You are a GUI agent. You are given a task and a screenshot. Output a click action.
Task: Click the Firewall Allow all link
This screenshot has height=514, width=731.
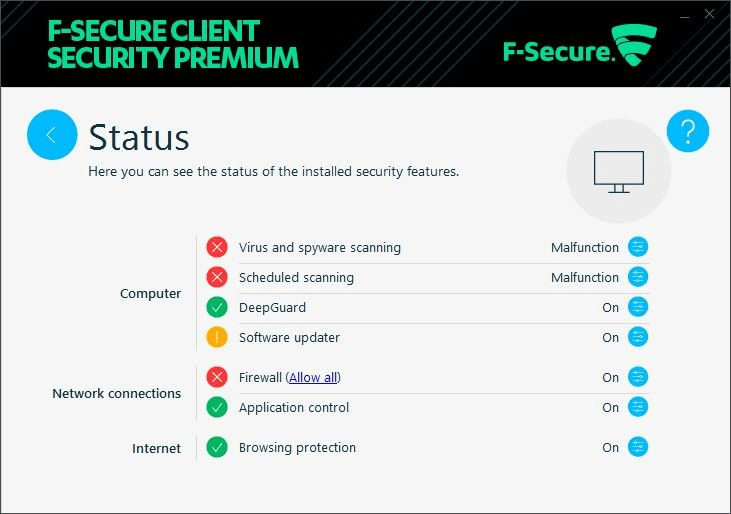tap(313, 377)
